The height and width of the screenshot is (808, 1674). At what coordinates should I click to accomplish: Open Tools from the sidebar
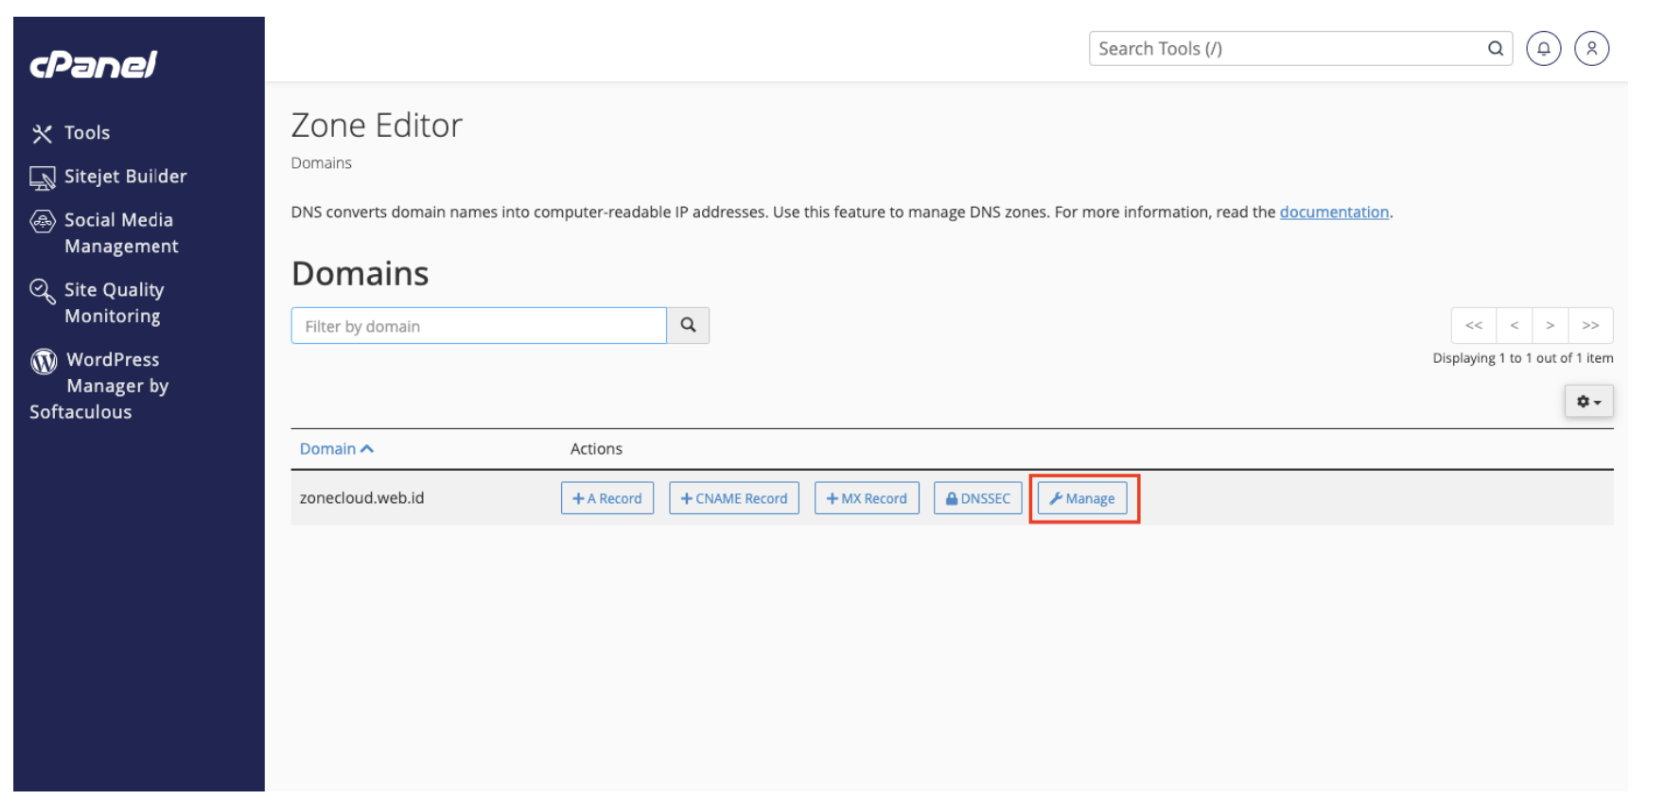pyautogui.click(x=70, y=133)
